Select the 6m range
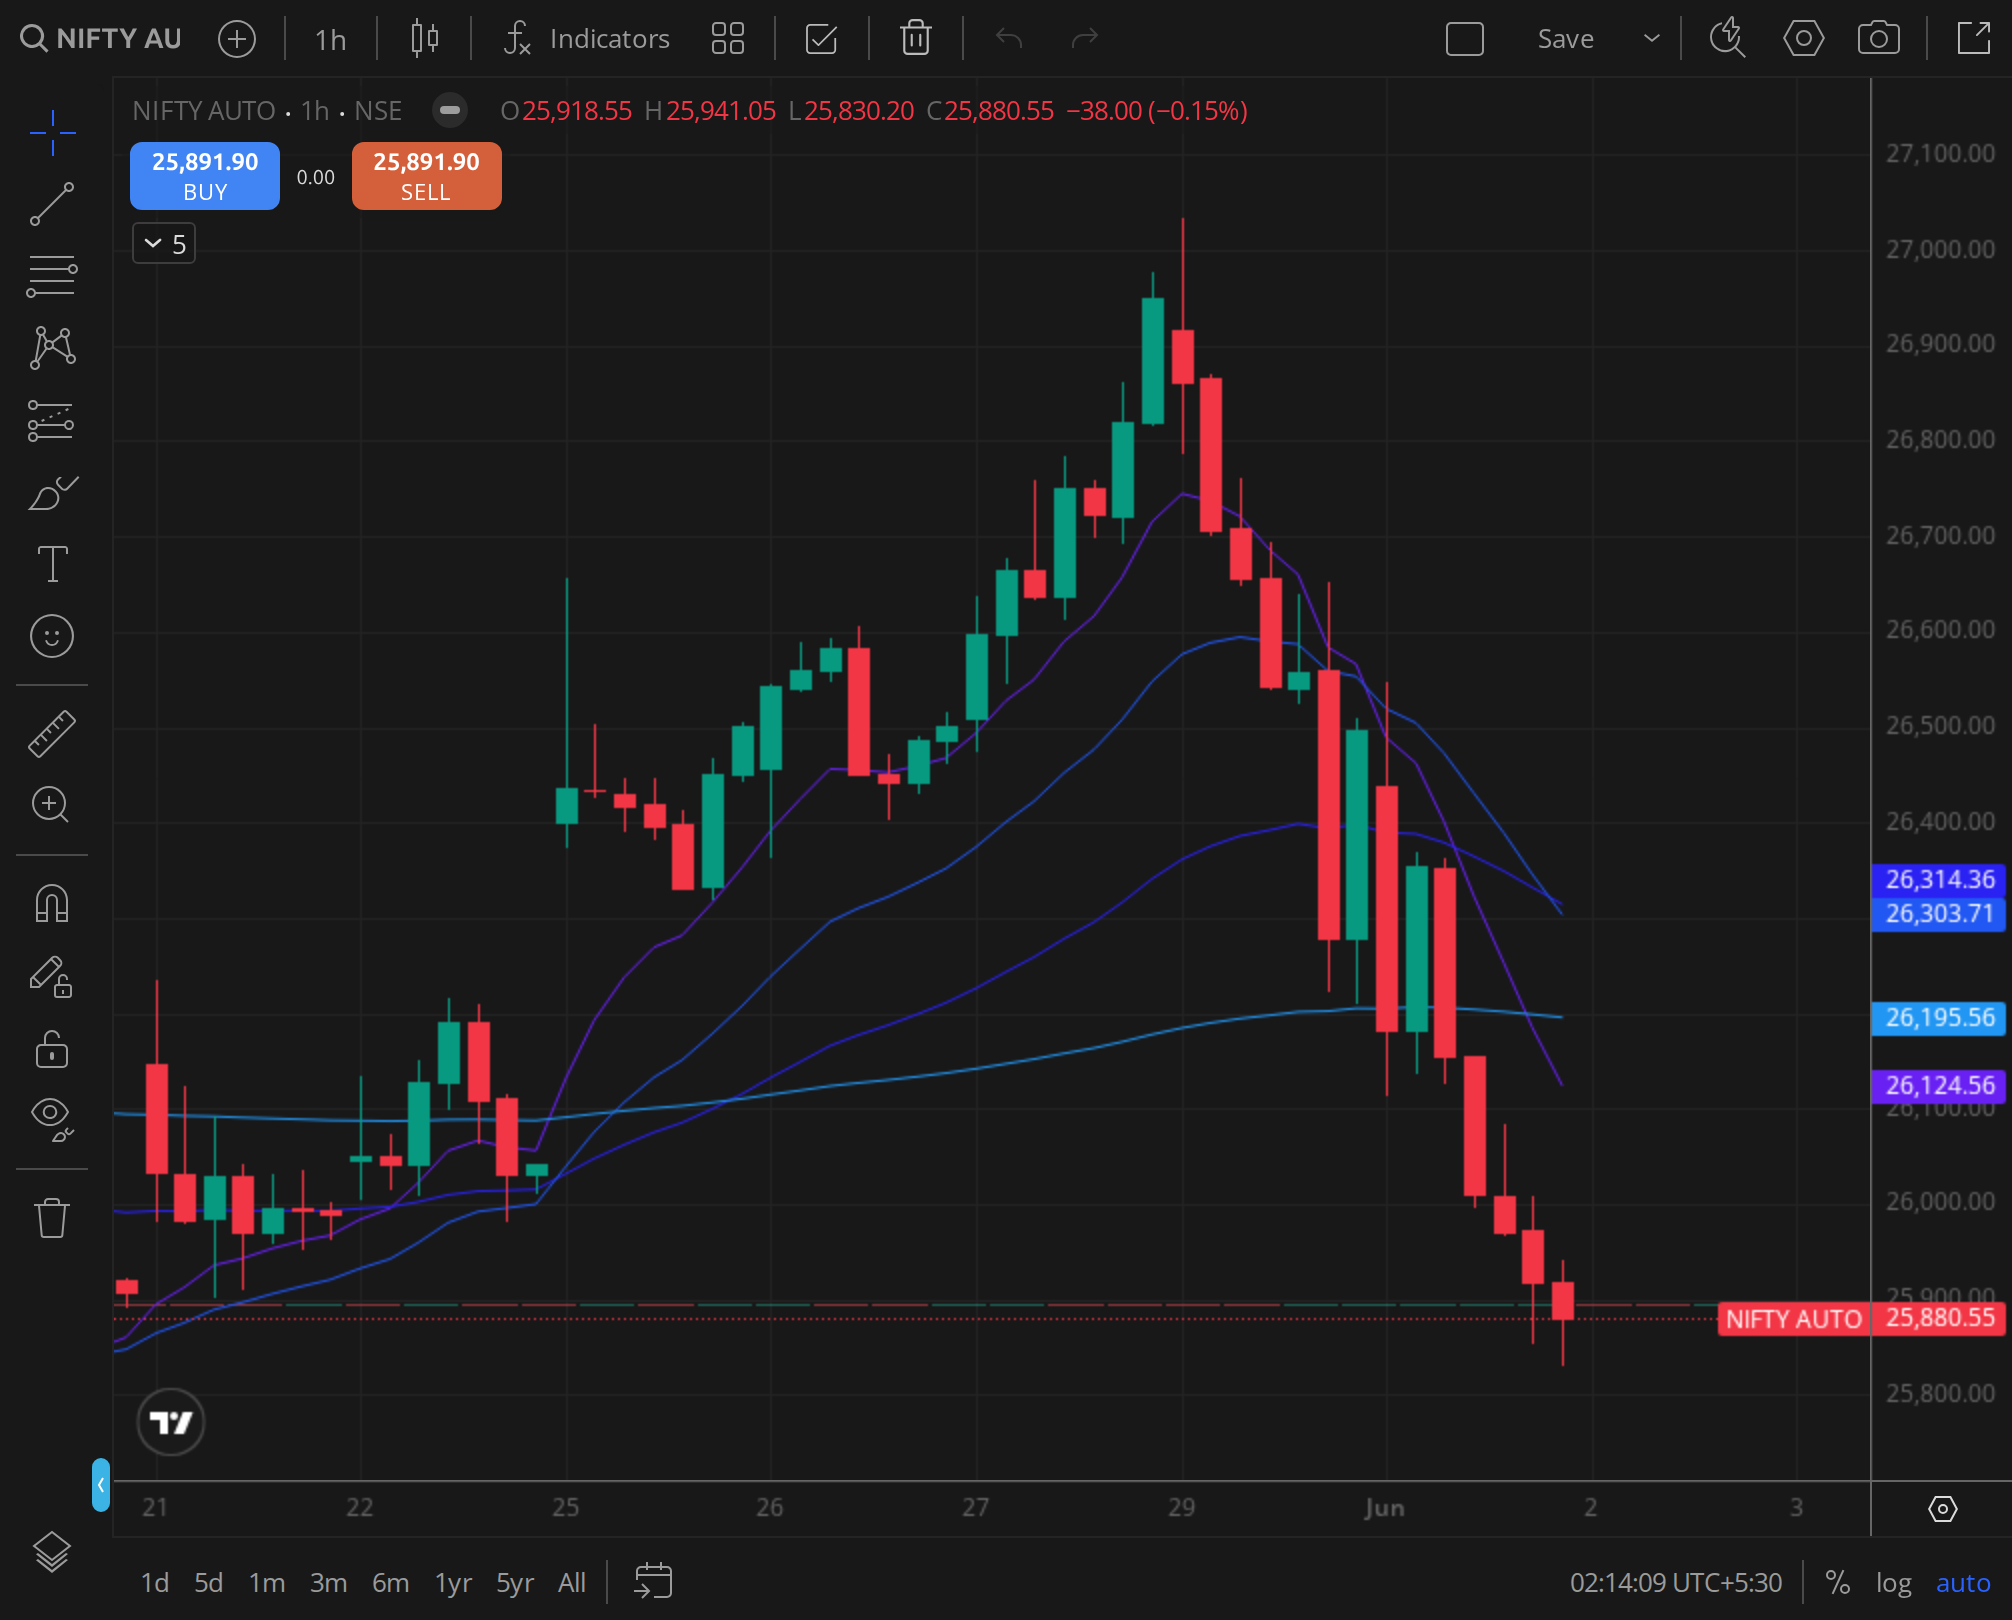 (x=390, y=1583)
